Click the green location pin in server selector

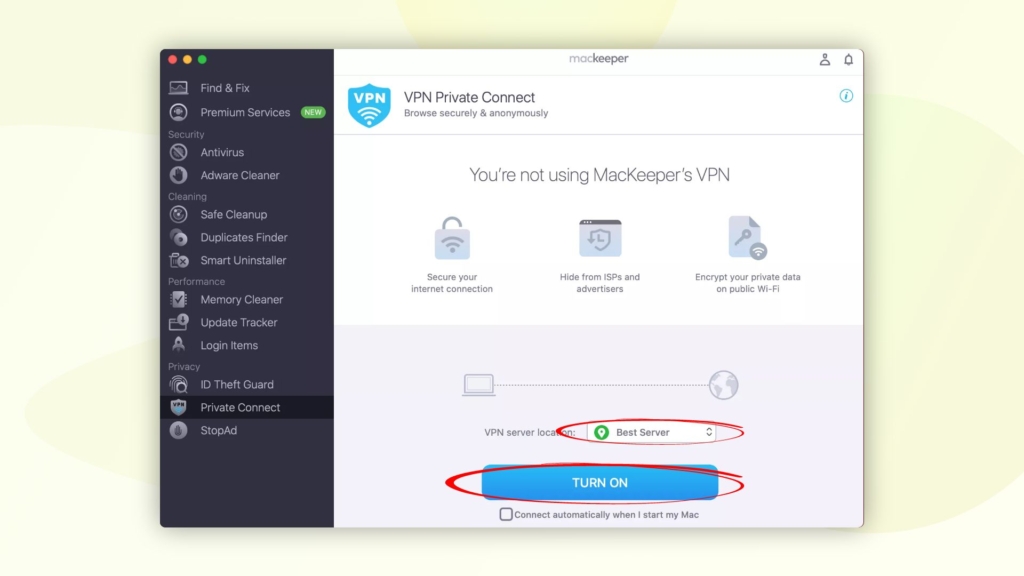(x=601, y=432)
